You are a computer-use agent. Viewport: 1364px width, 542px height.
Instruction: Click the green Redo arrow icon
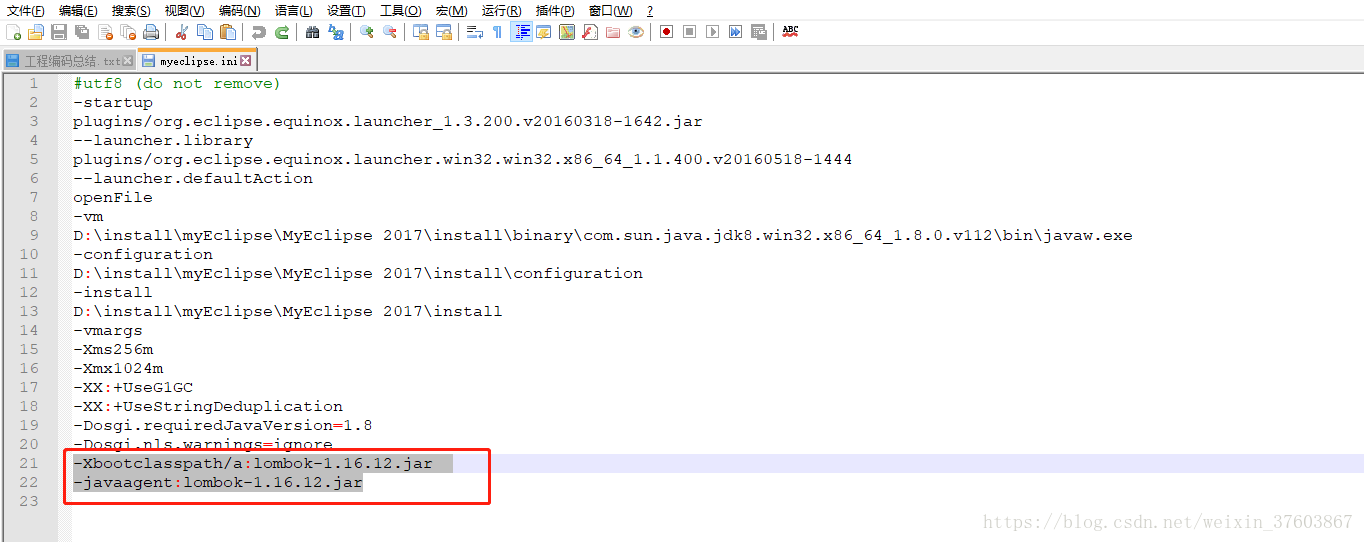pyautogui.click(x=281, y=32)
